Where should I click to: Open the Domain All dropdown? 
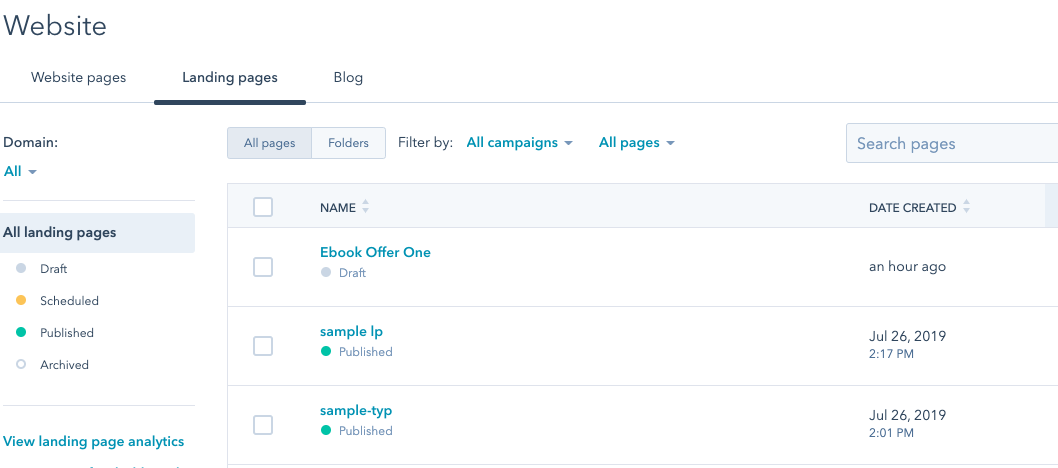point(20,172)
